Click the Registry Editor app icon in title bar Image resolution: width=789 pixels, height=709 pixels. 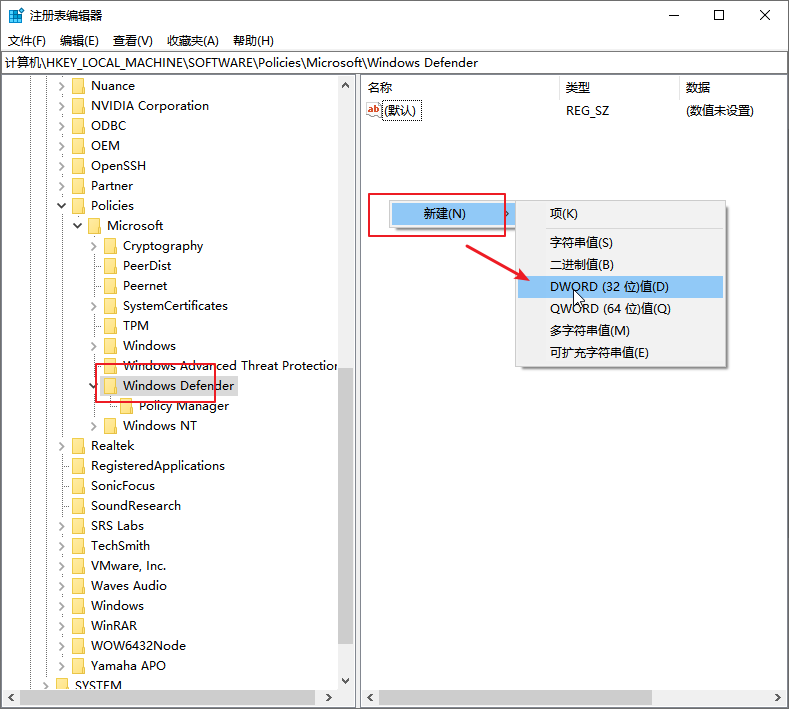(x=16, y=15)
